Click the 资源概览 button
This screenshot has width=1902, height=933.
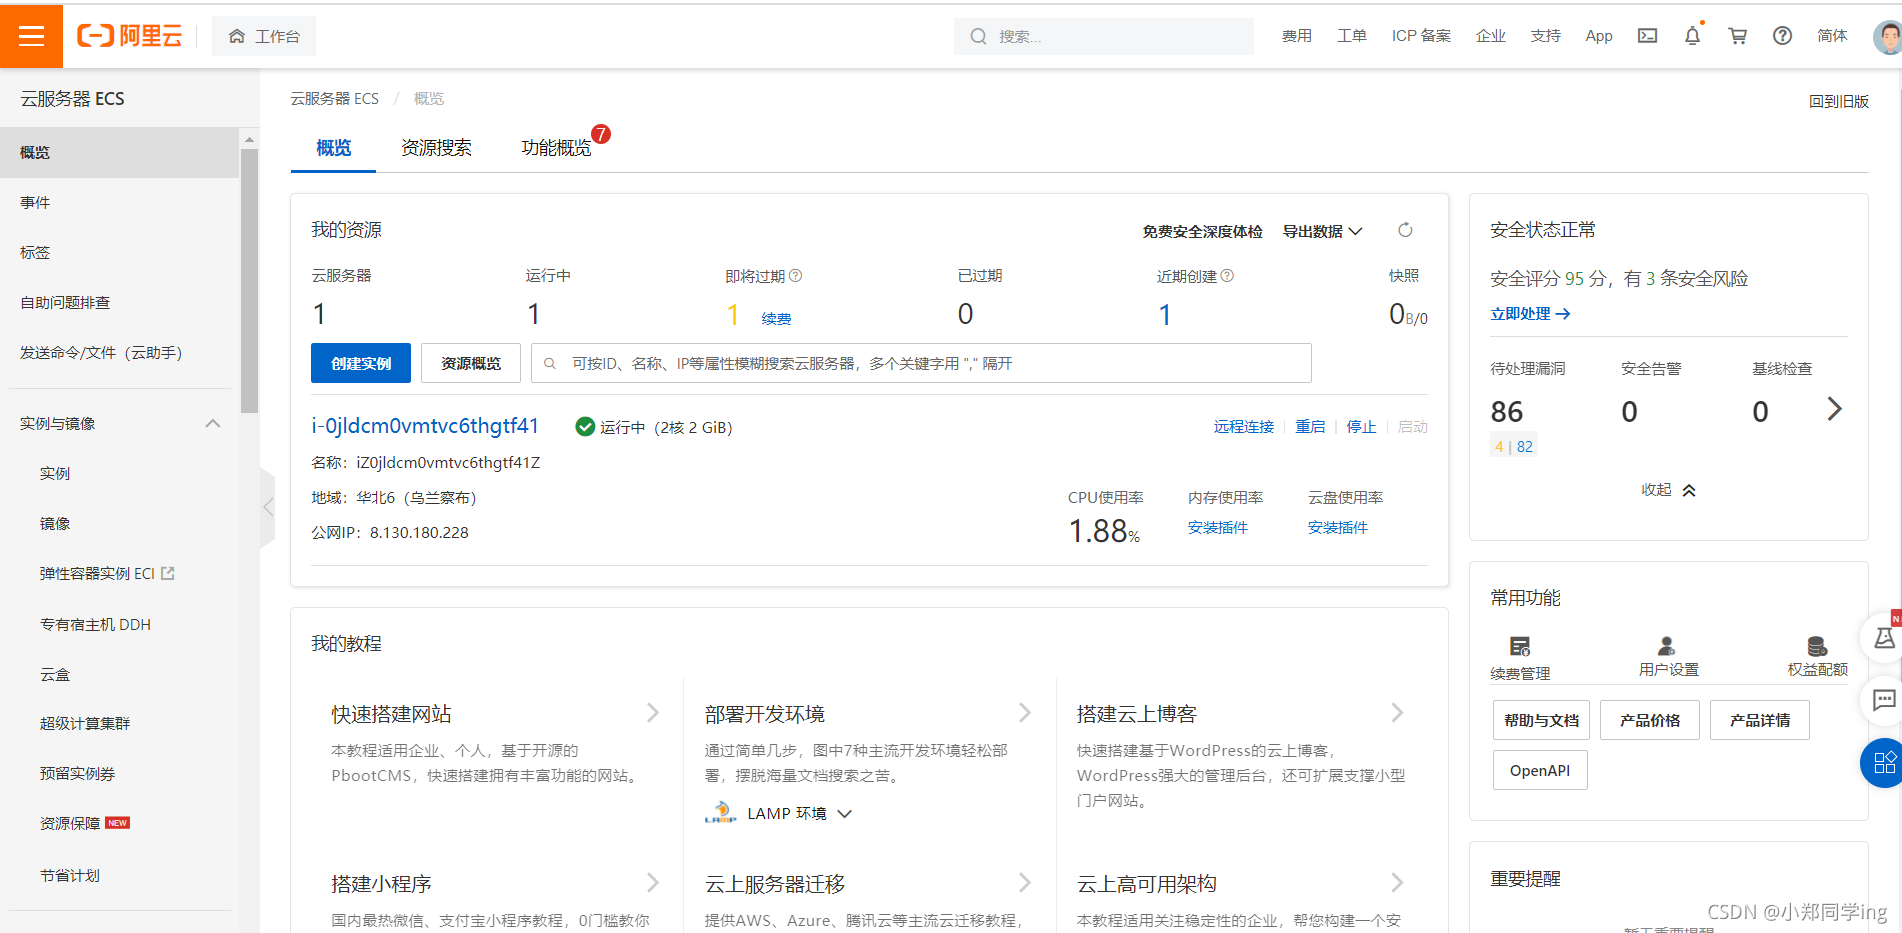click(471, 363)
